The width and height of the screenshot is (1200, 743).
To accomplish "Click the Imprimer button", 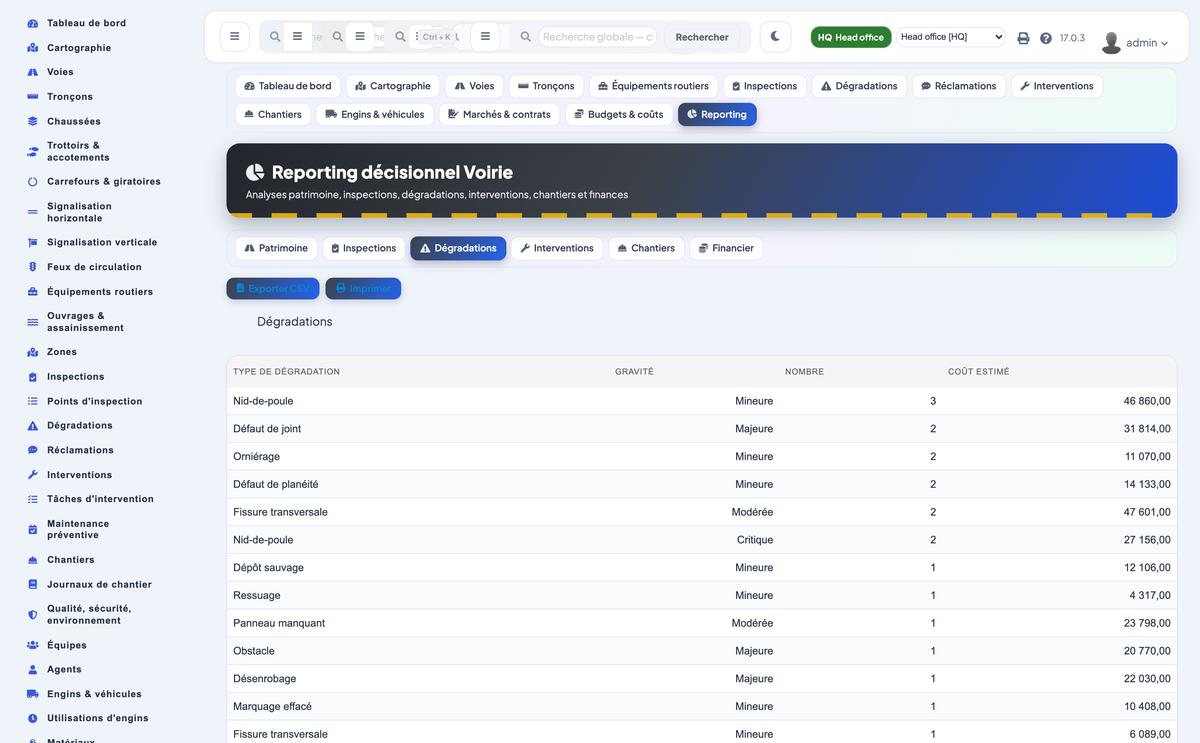I will point(363,288).
